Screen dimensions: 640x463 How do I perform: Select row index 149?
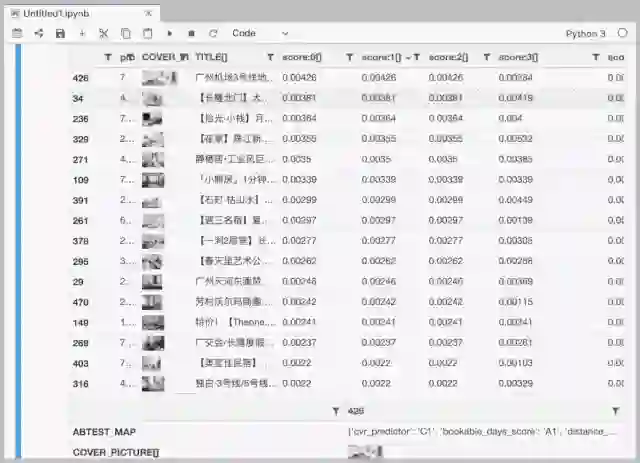click(80, 323)
